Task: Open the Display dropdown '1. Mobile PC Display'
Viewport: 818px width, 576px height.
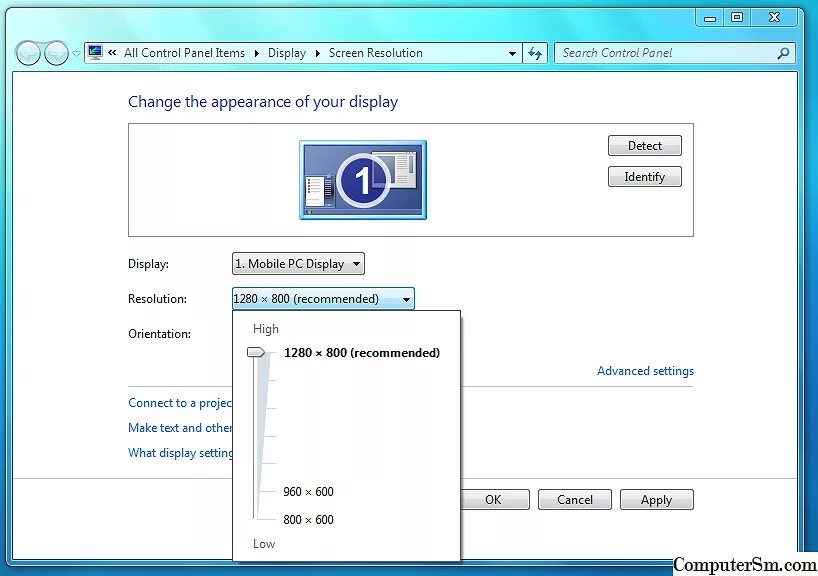Action: click(298, 263)
